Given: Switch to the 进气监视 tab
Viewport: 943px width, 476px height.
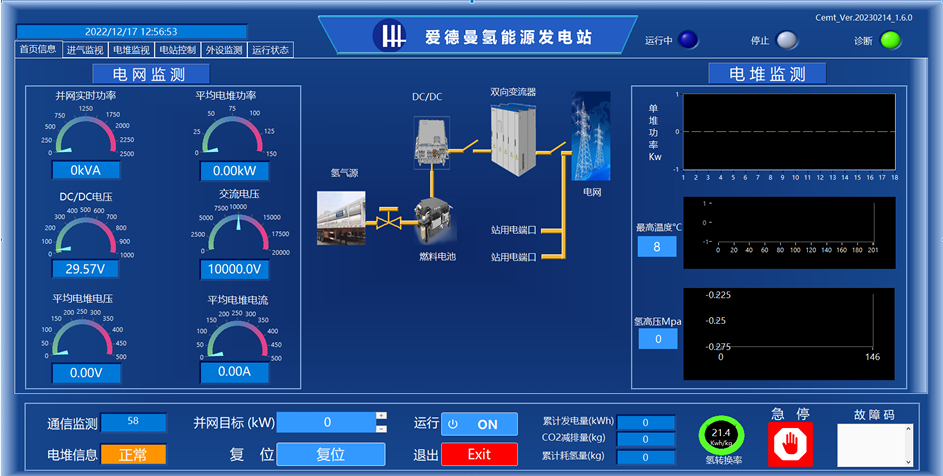Looking at the screenshot, I should coord(85,50).
